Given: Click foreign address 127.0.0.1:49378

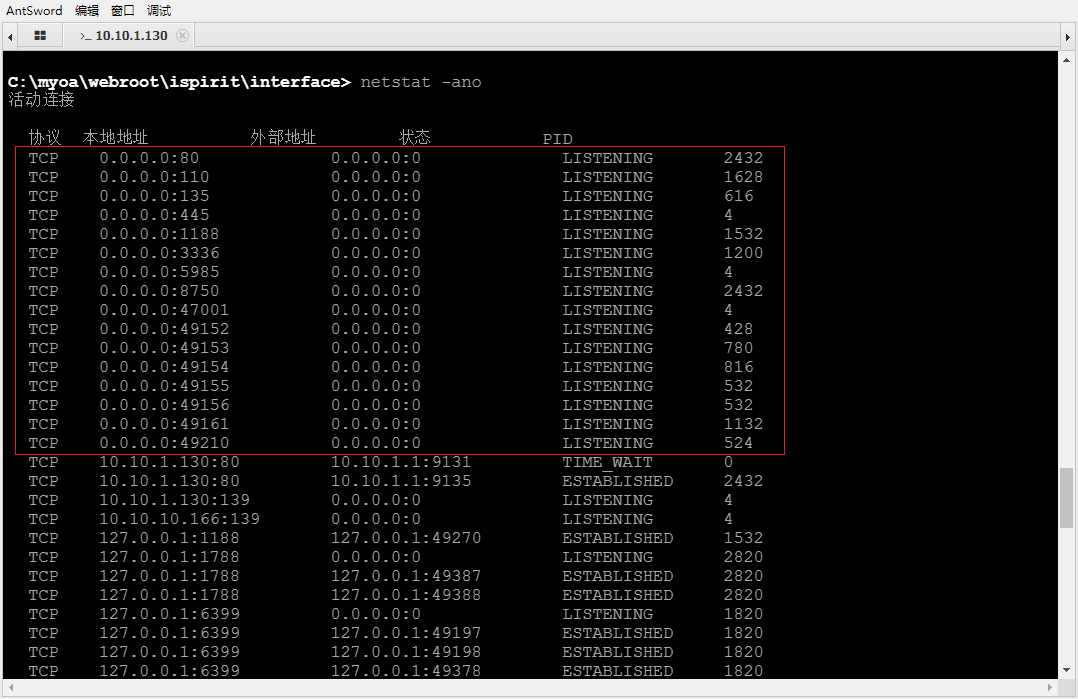Looking at the screenshot, I should [406, 671].
